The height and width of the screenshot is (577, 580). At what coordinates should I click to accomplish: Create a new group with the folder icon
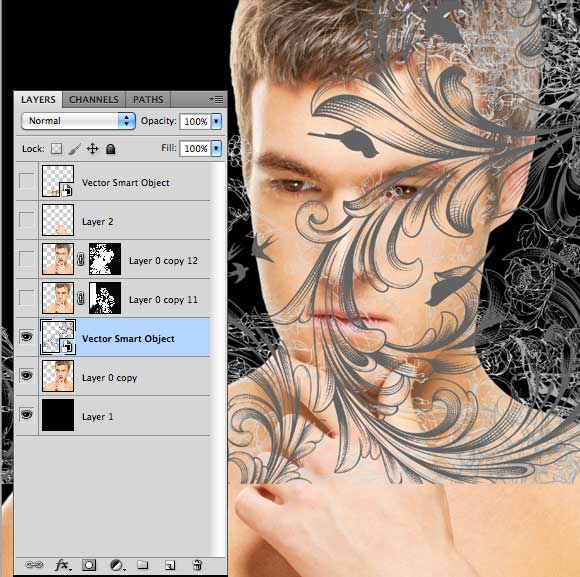[142, 564]
